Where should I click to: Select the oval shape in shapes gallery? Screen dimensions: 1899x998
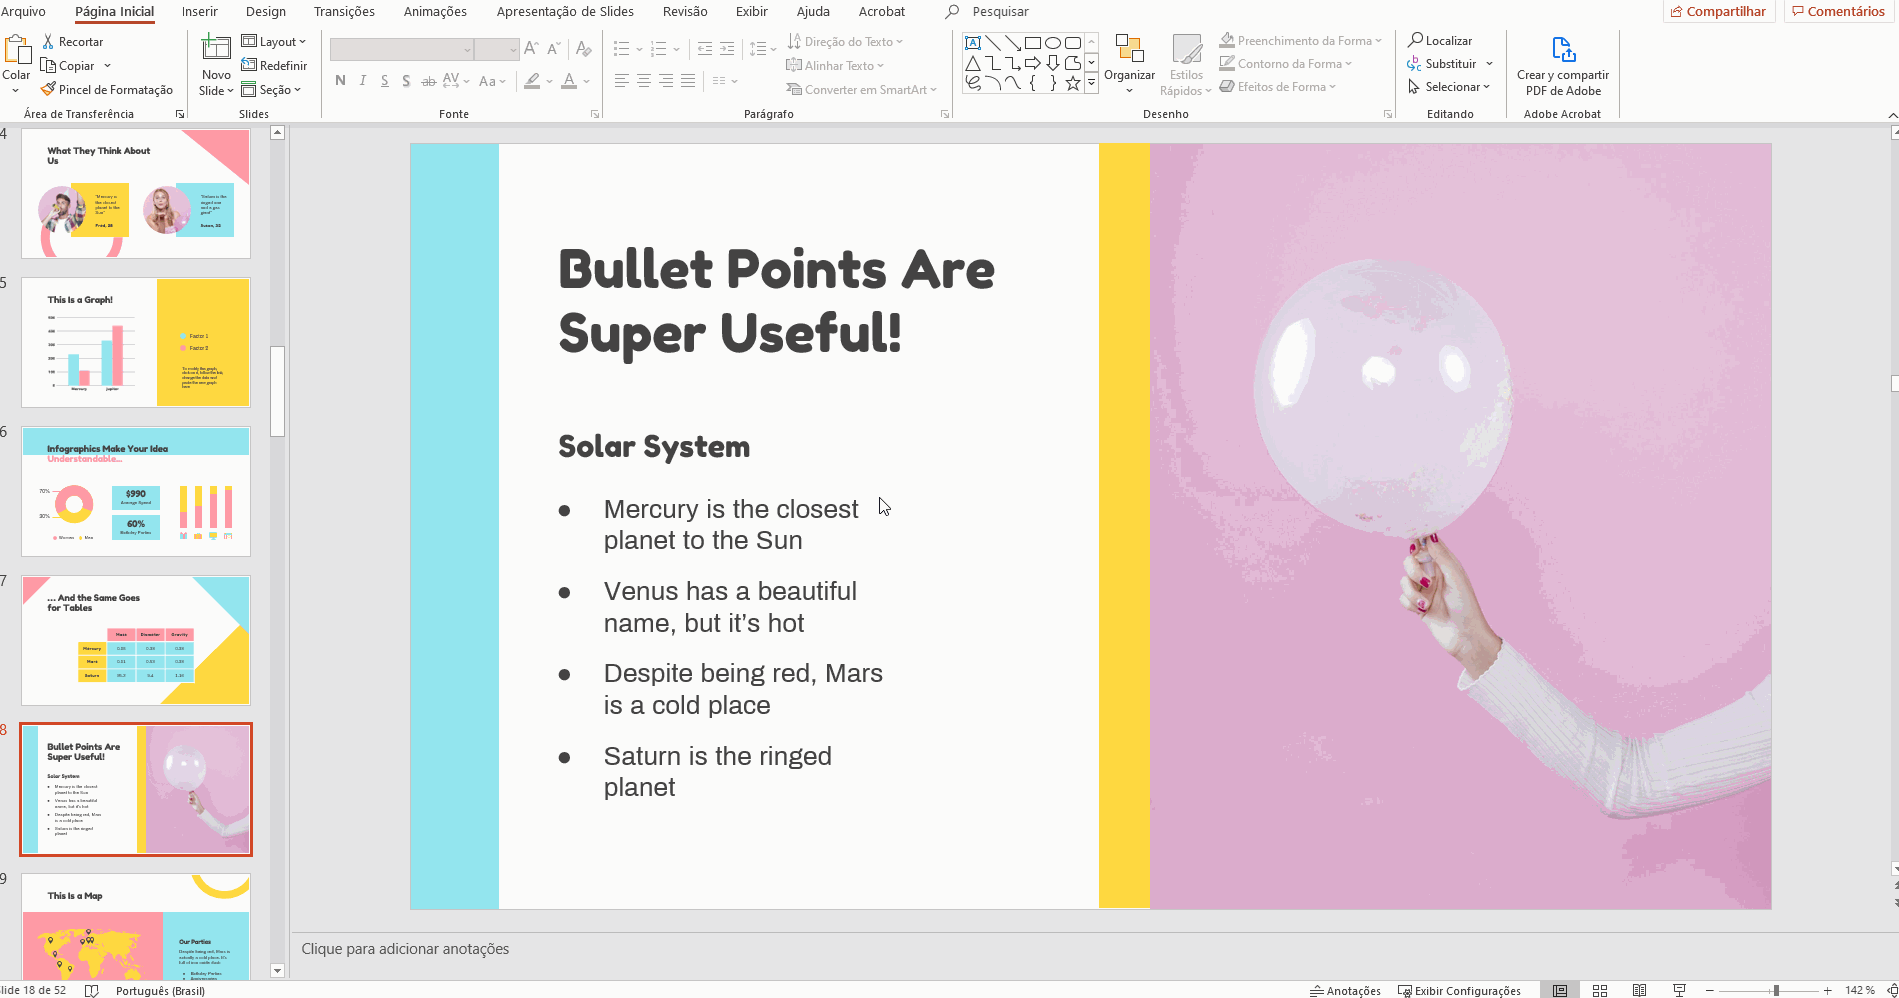tap(1053, 43)
